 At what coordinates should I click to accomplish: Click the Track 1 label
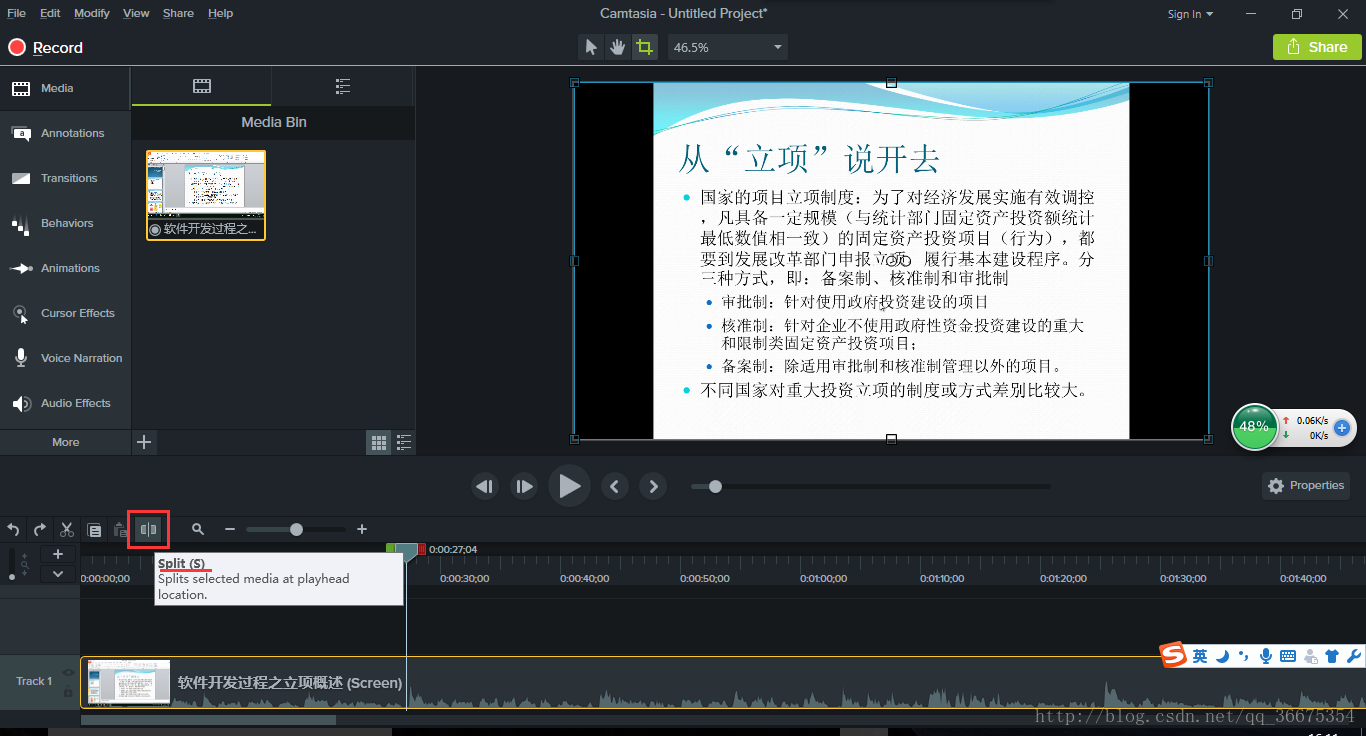[x=34, y=681]
